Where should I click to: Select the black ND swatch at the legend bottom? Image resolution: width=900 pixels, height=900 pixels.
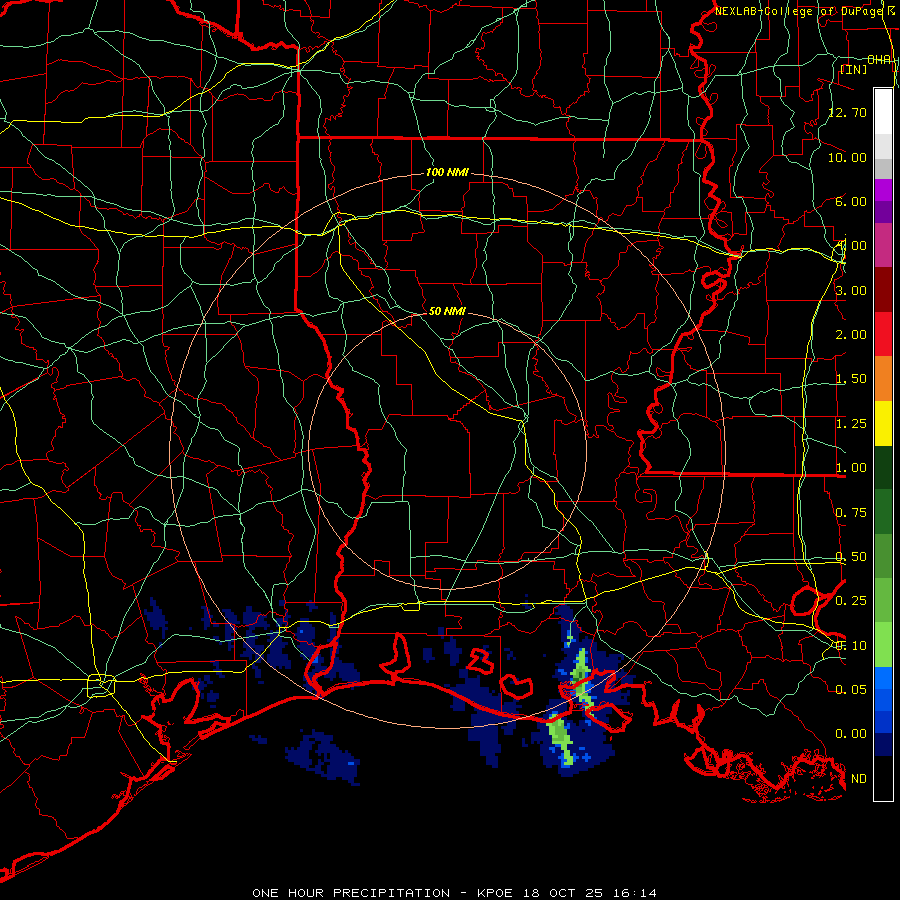point(883,778)
